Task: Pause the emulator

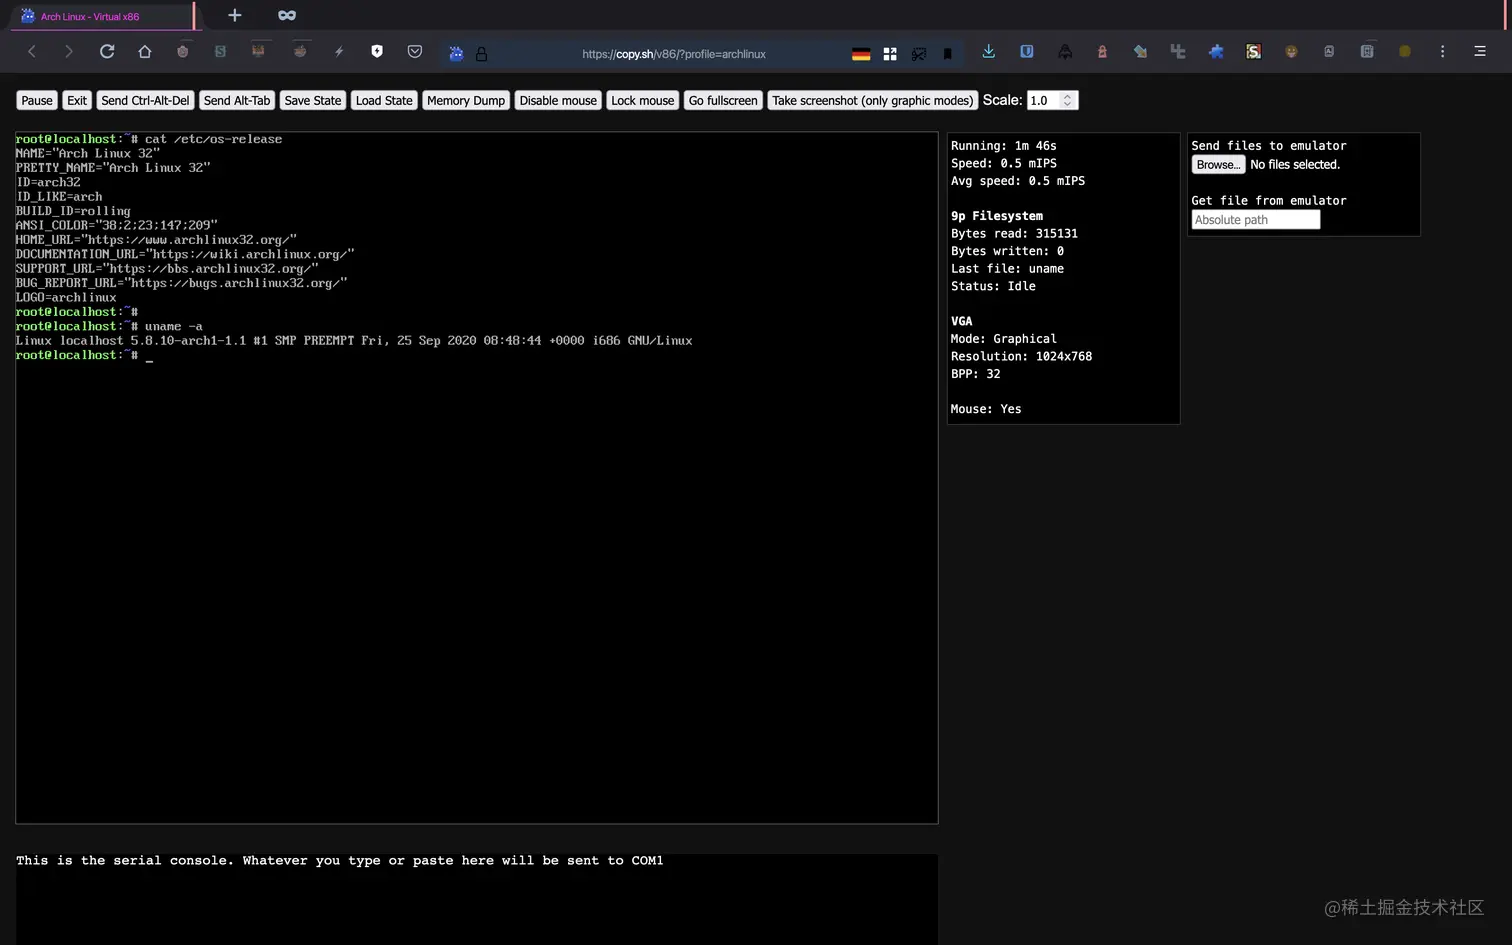Action: pyautogui.click(x=37, y=100)
